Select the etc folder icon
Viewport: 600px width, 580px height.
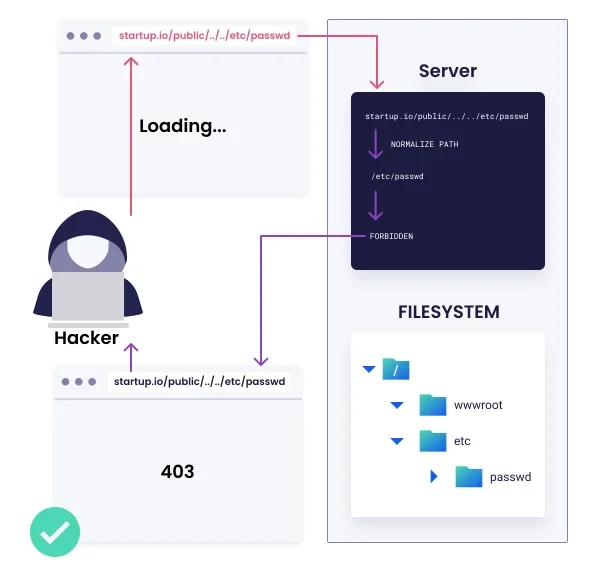[x=433, y=441]
